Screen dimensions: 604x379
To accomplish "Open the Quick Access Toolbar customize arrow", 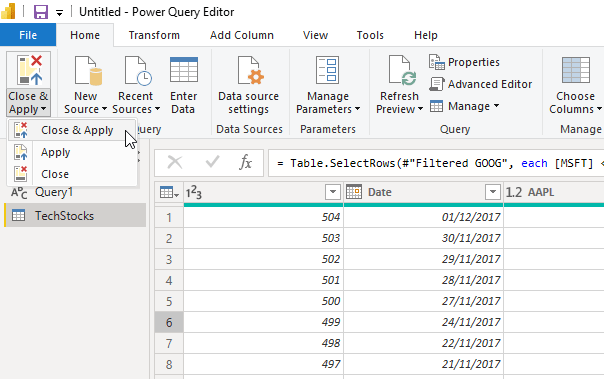I will tap(59, 13).
